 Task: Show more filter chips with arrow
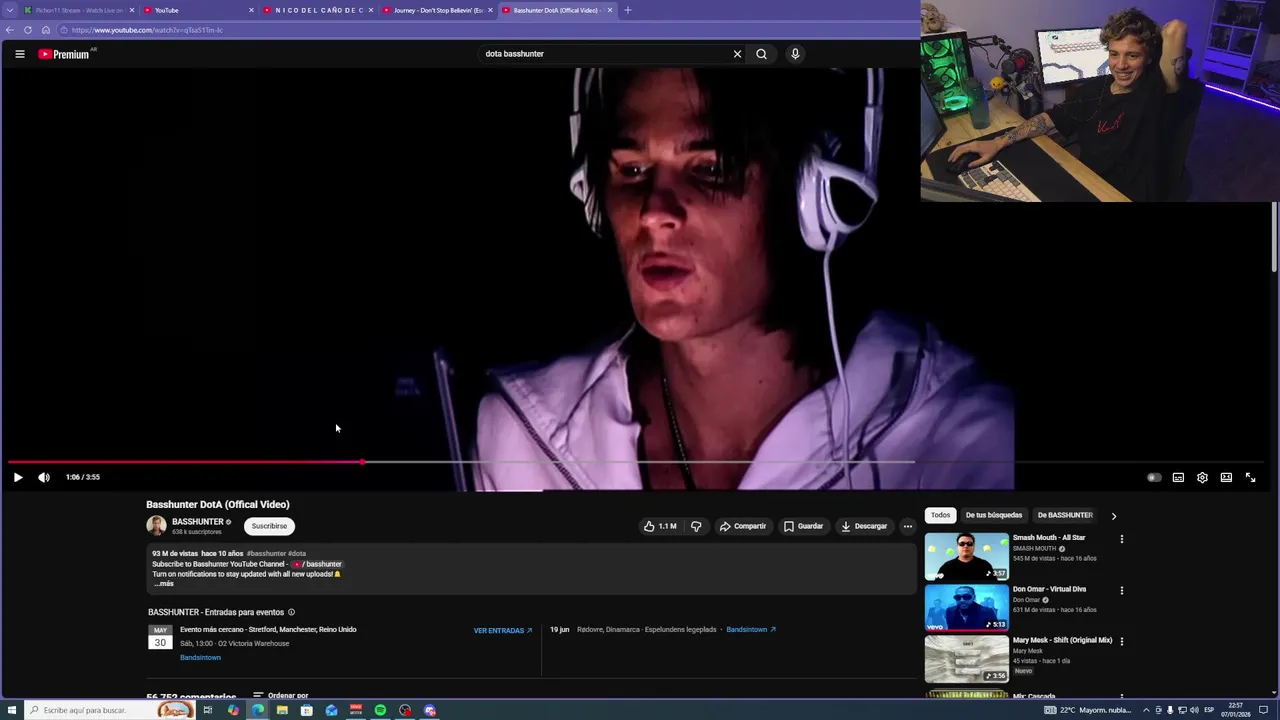(1113, 516)
